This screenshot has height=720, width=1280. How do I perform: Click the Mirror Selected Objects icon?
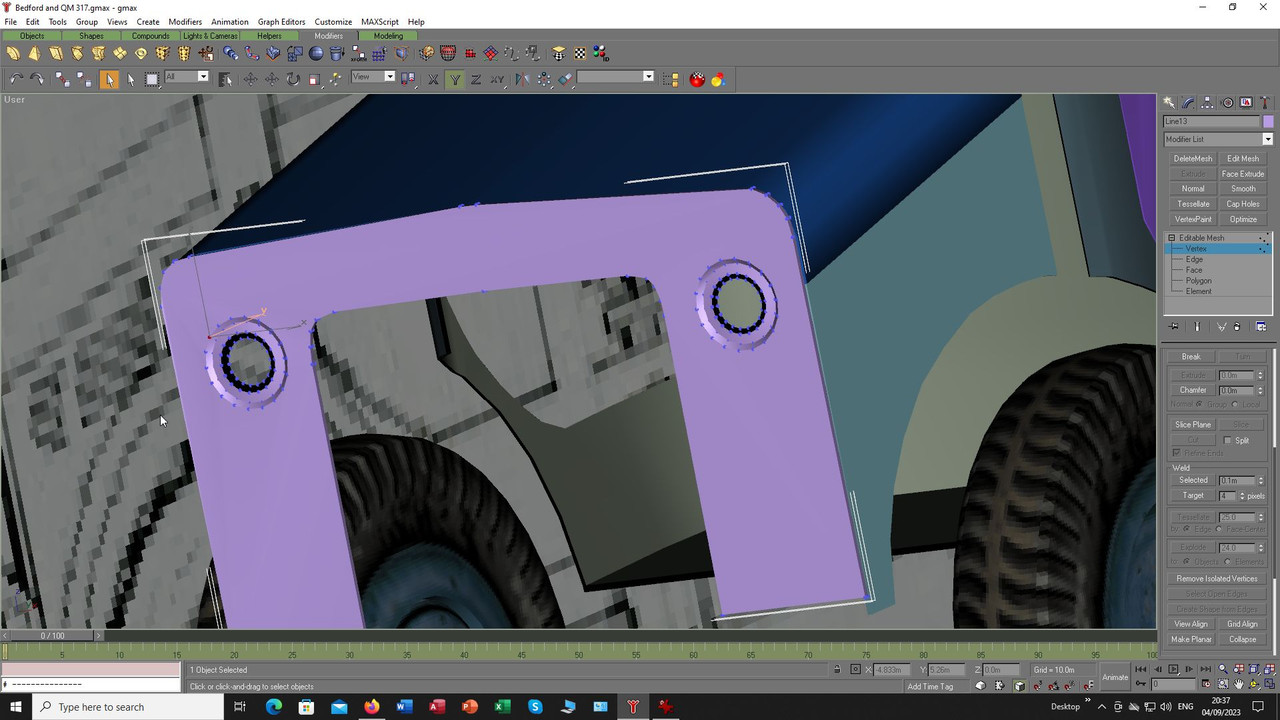(x=521, y=79)
